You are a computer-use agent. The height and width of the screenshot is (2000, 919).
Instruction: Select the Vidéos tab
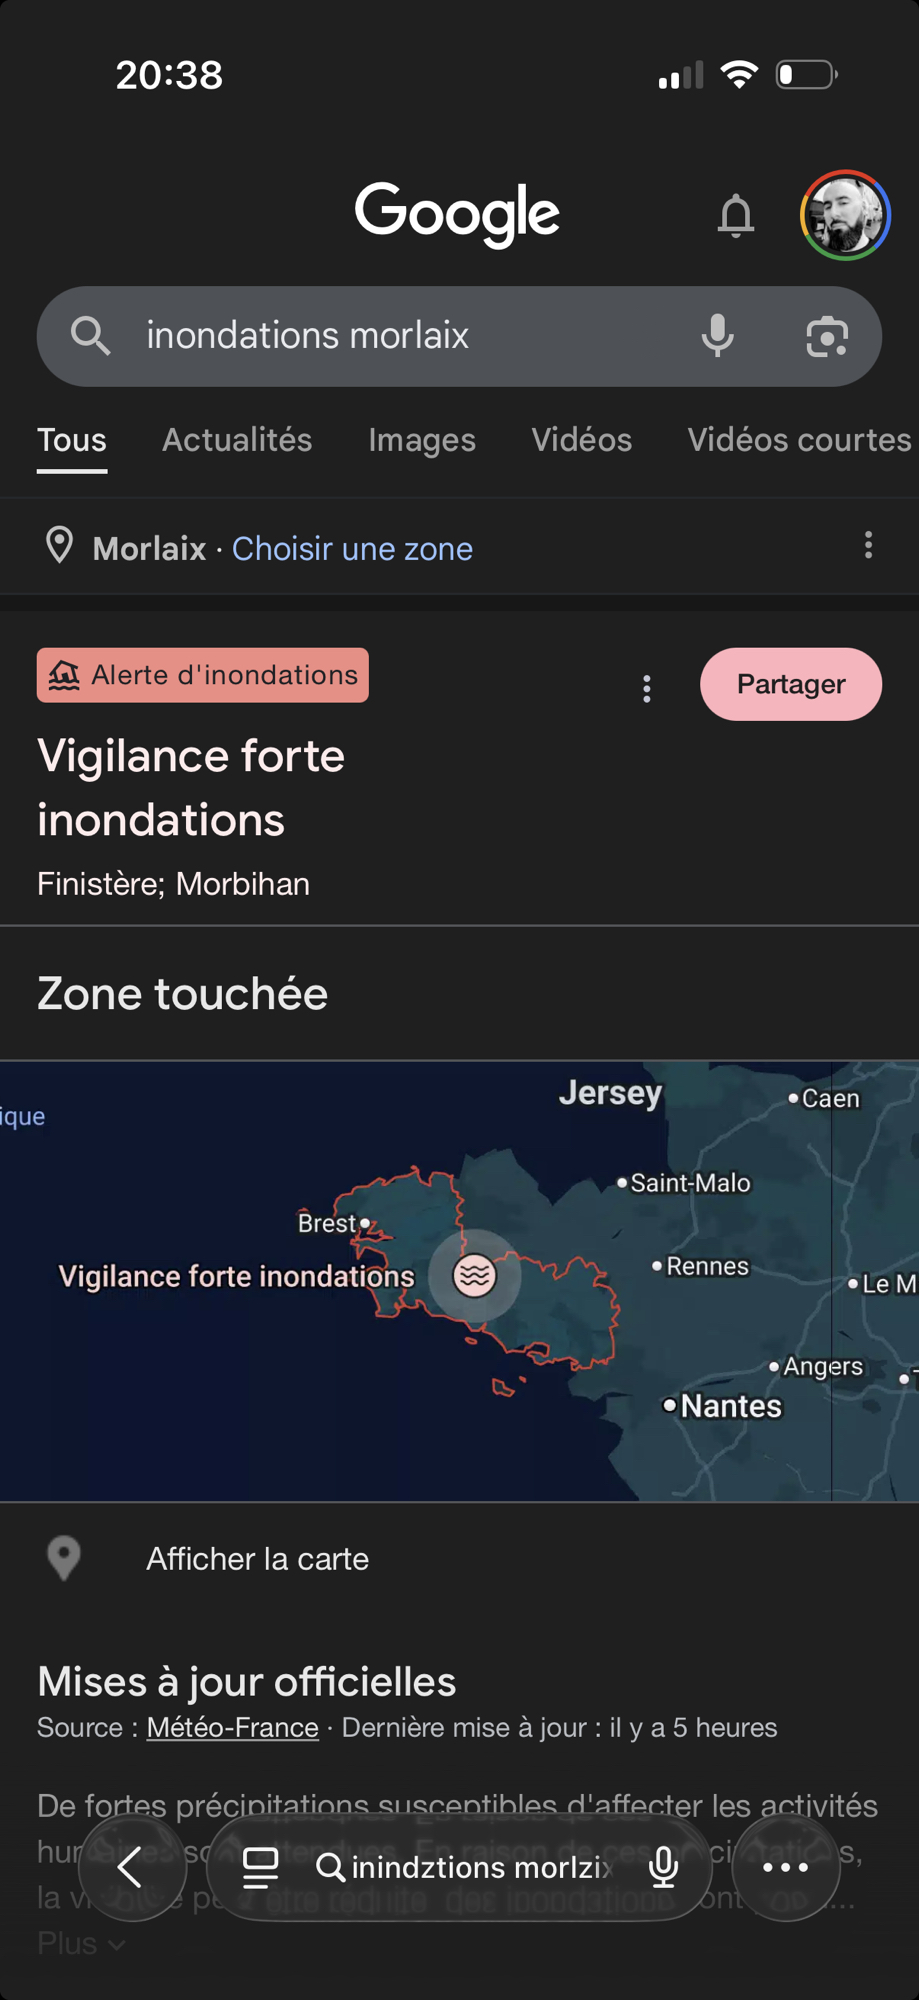(581, 440)
